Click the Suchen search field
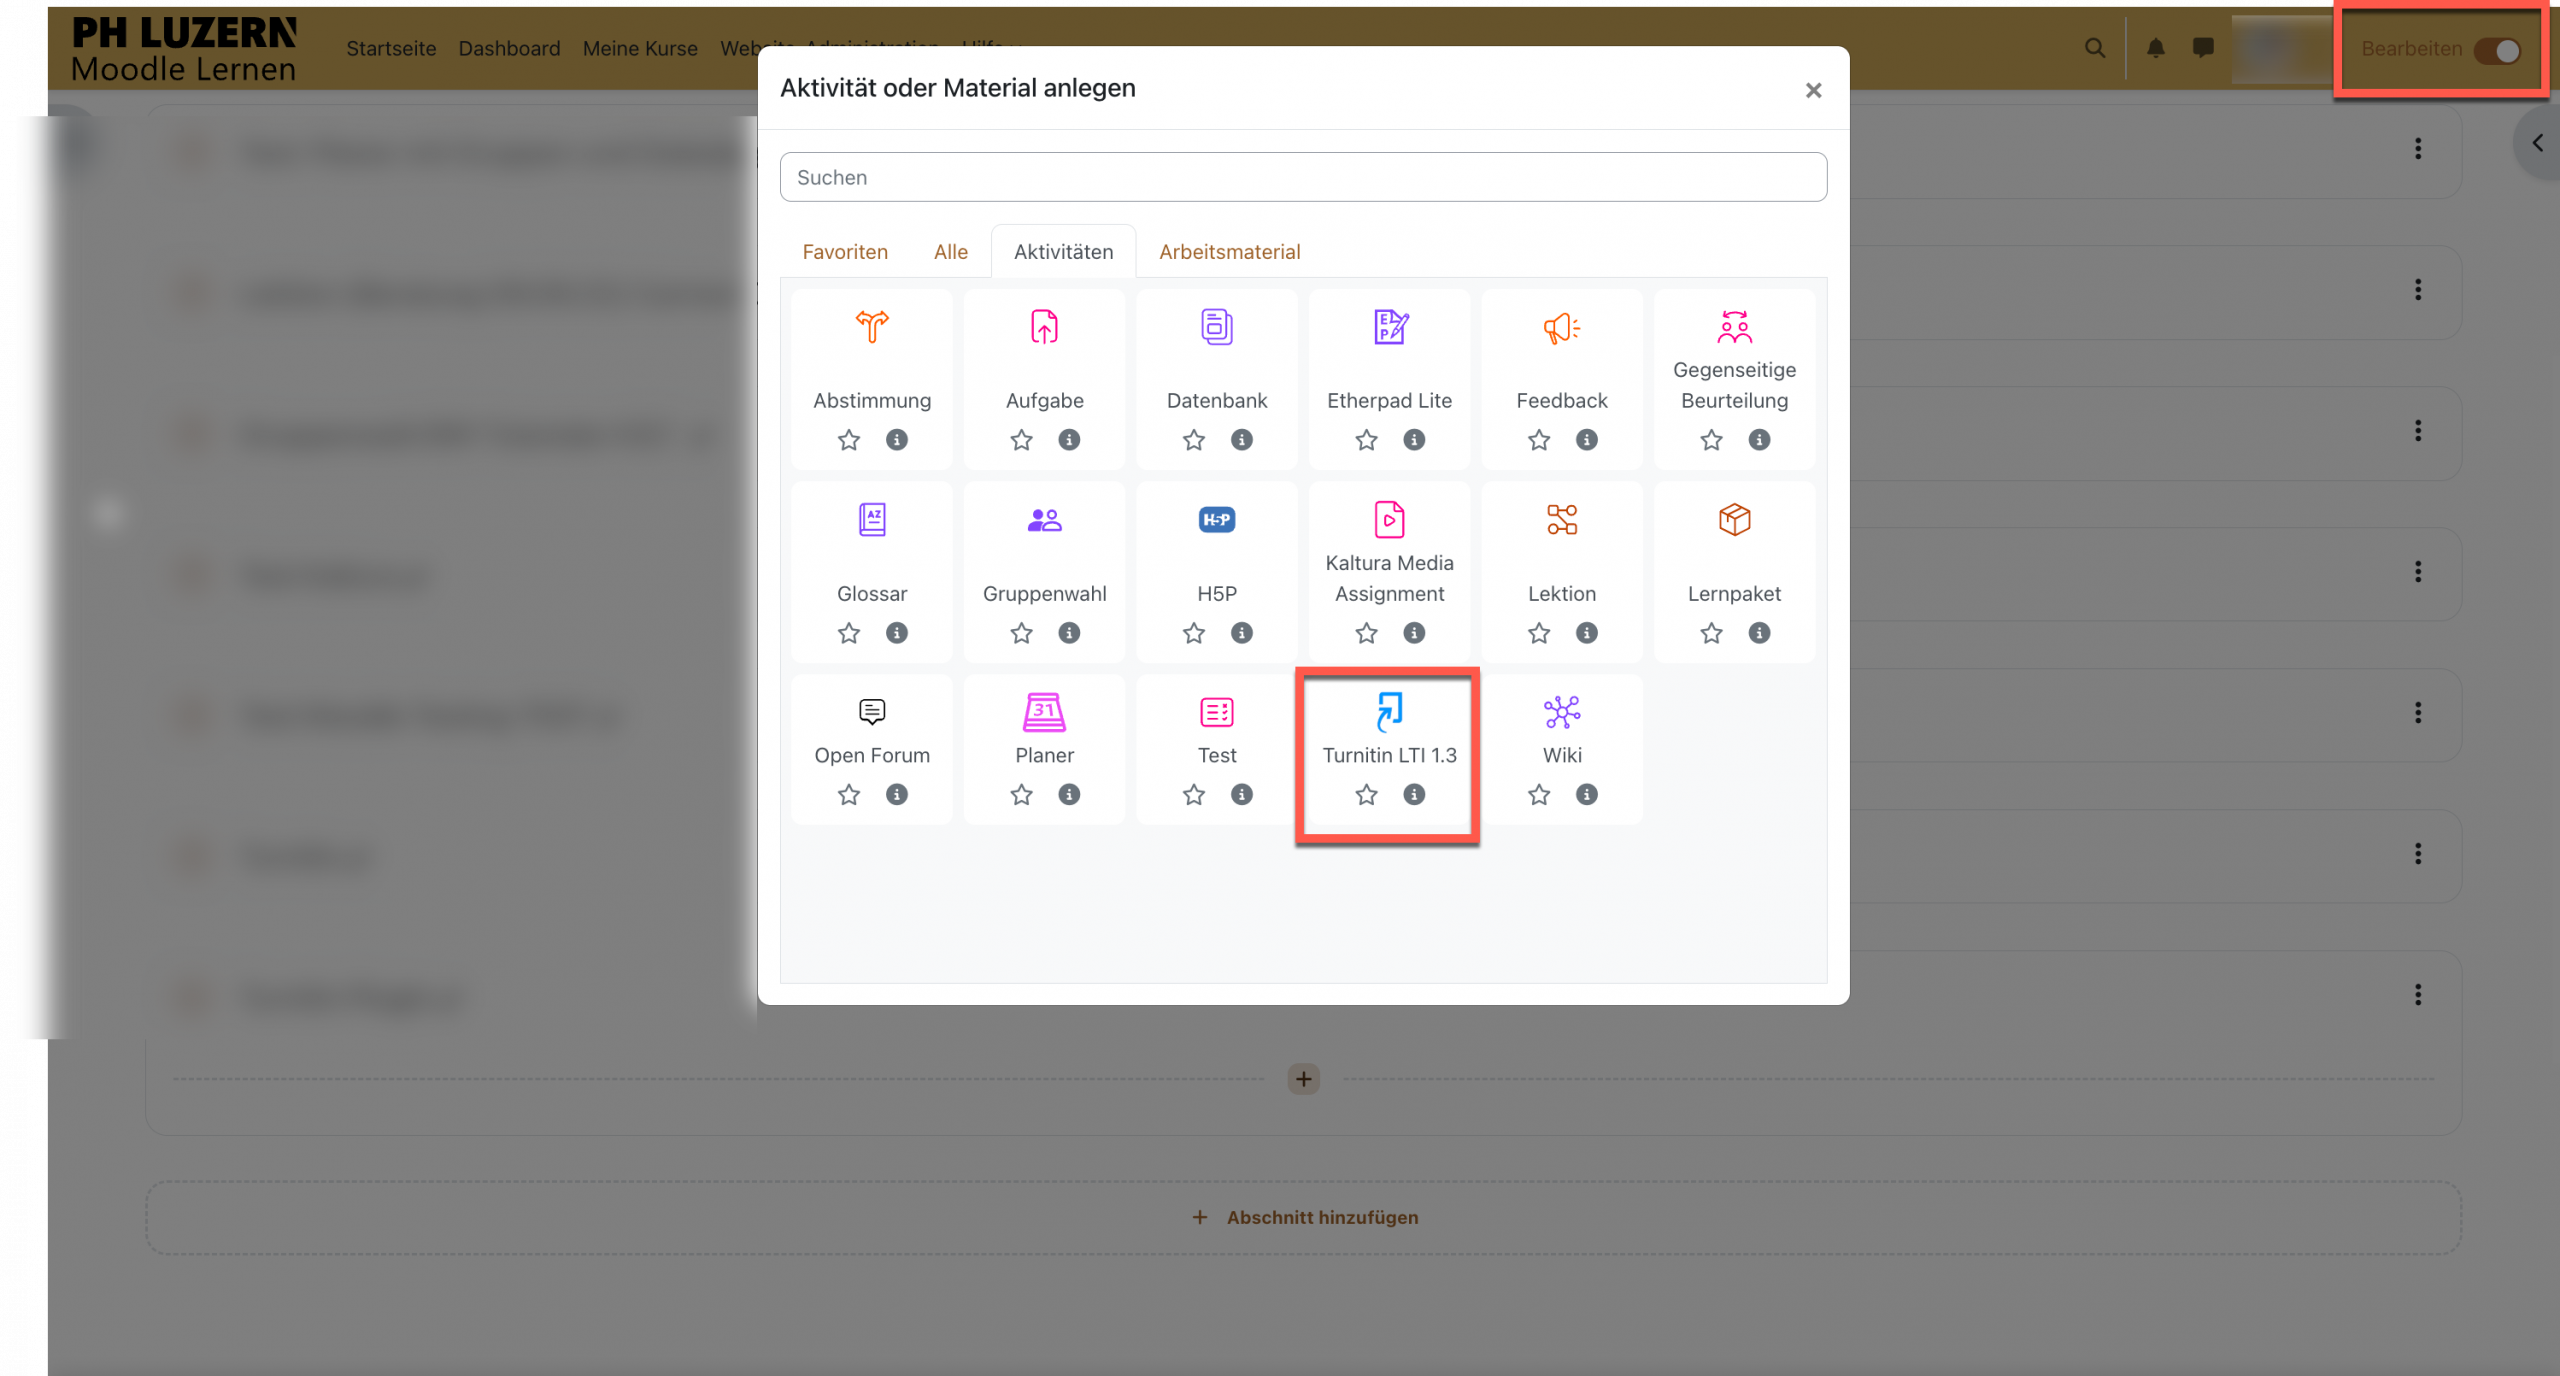The height and width of the screenshot is (1376, 2560). point(1303,177)
